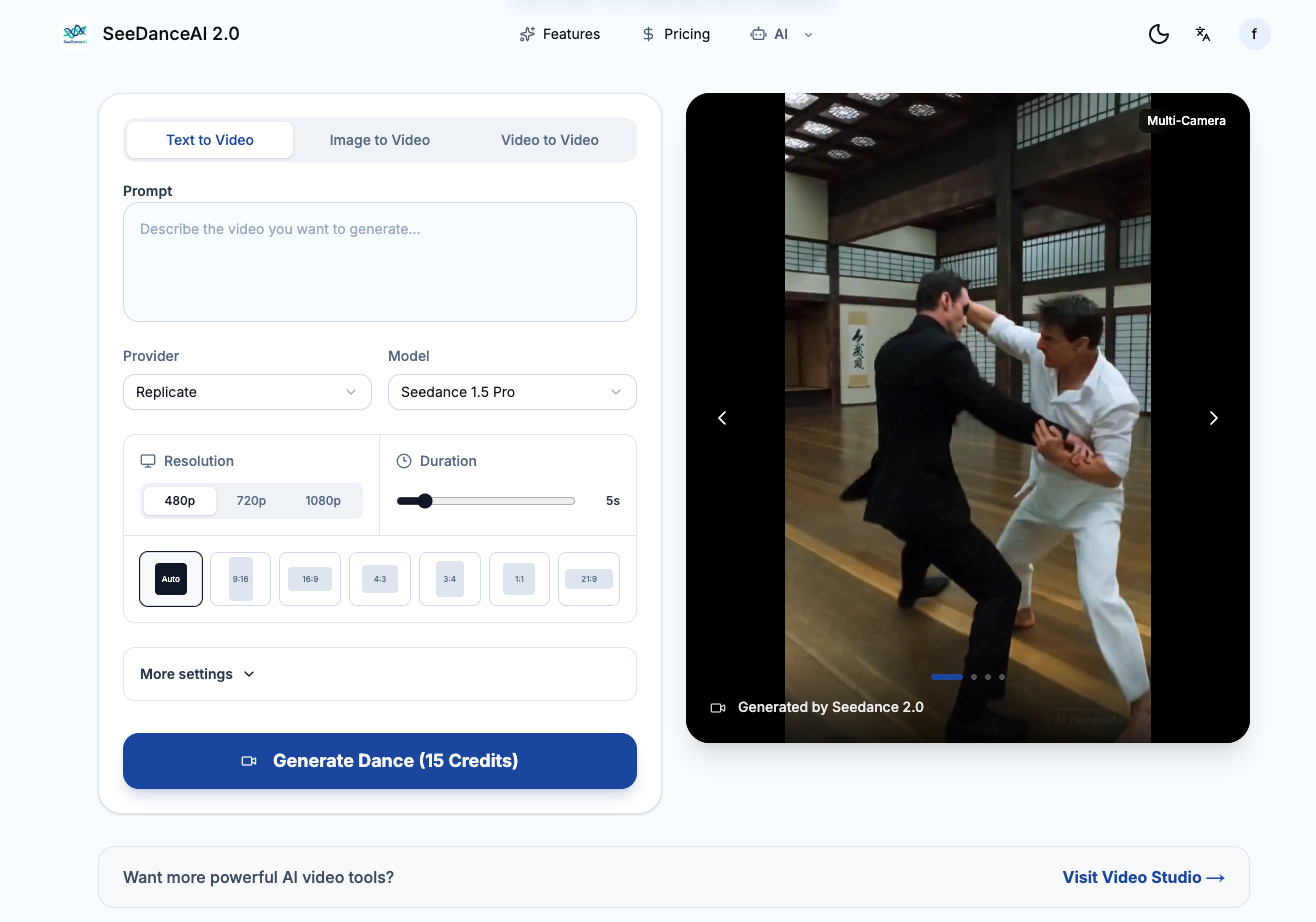
Task: Set resolution to 1080p
Action: point(323,501)
